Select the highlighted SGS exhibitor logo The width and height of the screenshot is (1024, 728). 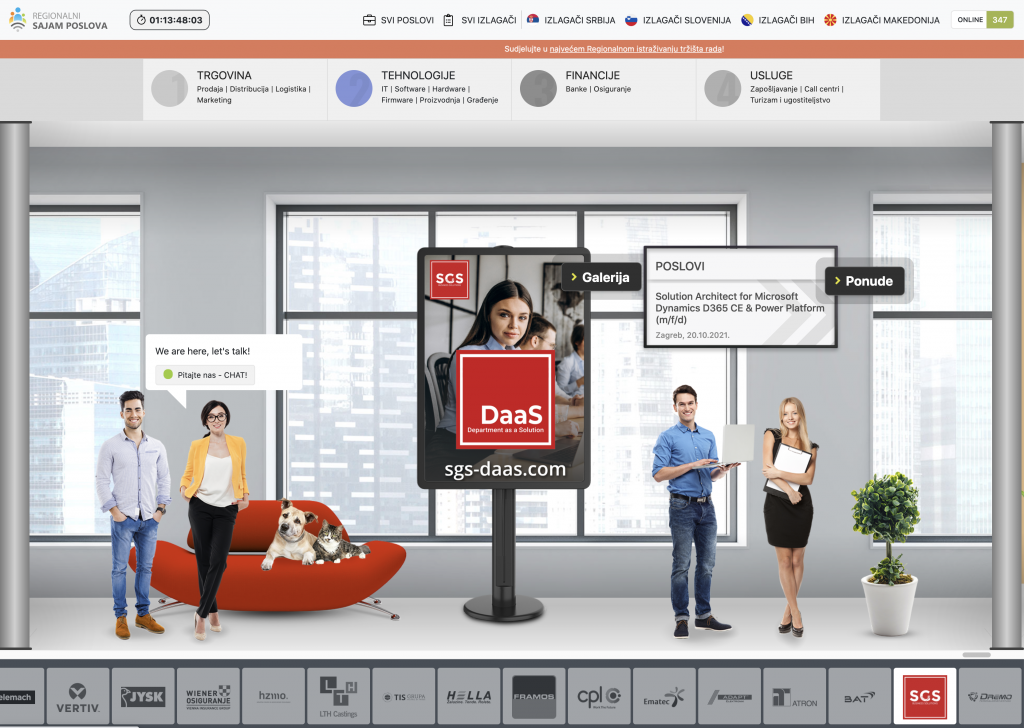pyautogui.click(x=925, y=696)
